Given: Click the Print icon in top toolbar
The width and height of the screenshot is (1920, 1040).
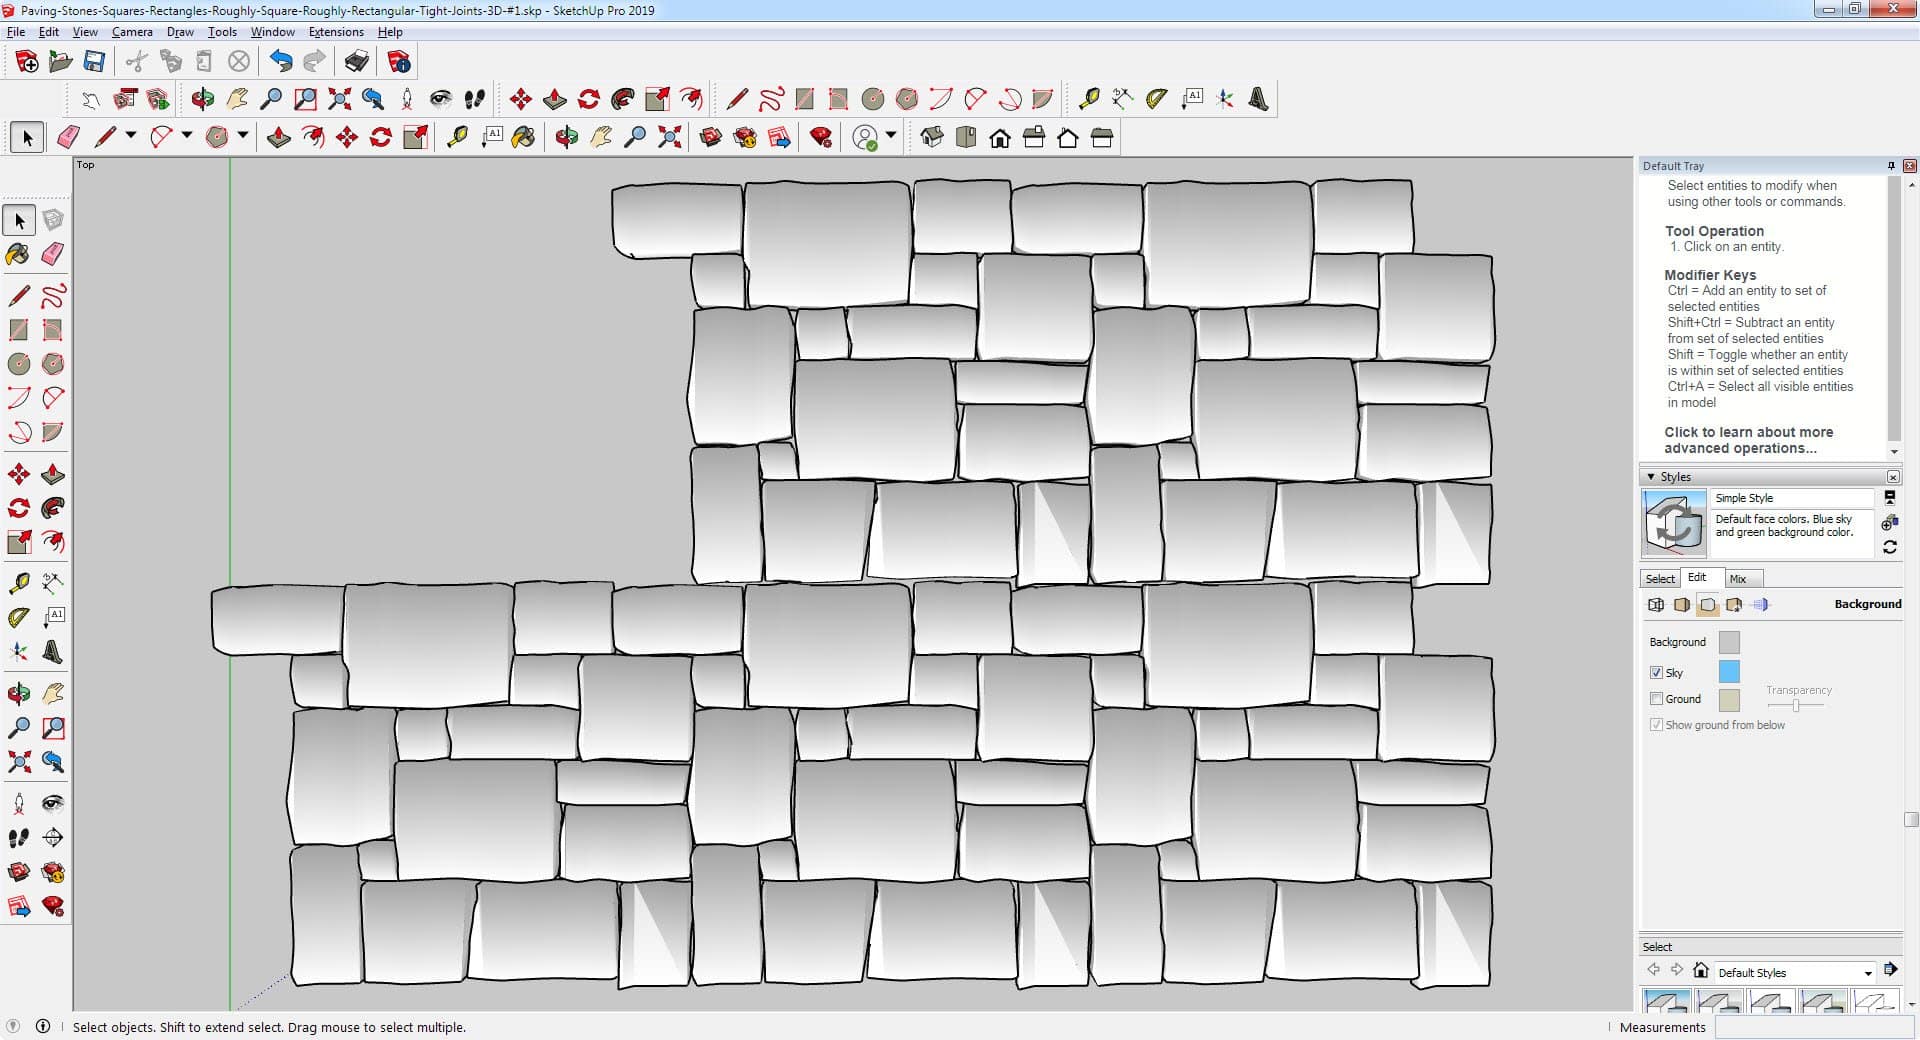Looking at the screenshot, I should [x=356, y=62].
